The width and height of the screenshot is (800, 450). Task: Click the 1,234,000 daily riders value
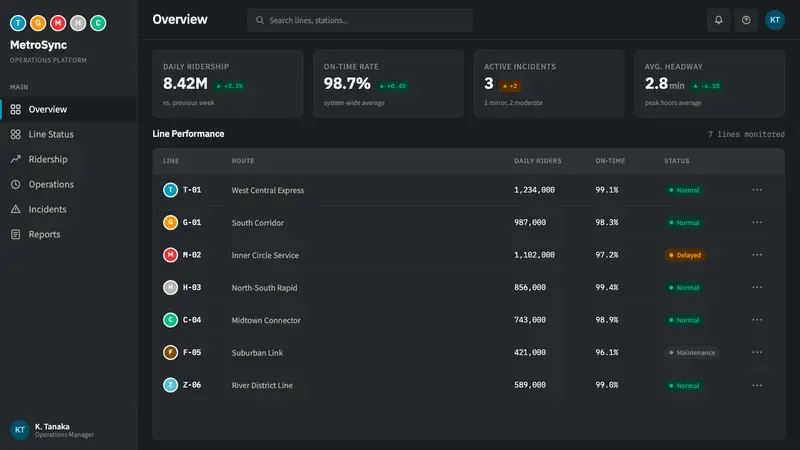534,190
